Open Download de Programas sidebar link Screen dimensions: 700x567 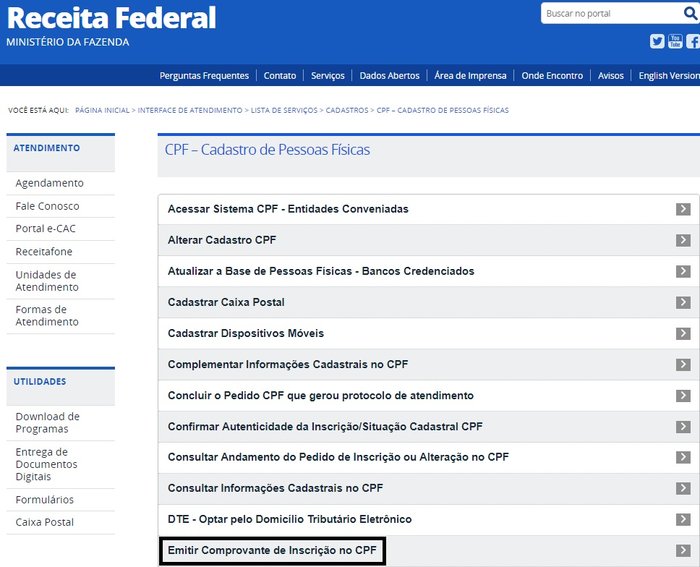tap(47, 422)
